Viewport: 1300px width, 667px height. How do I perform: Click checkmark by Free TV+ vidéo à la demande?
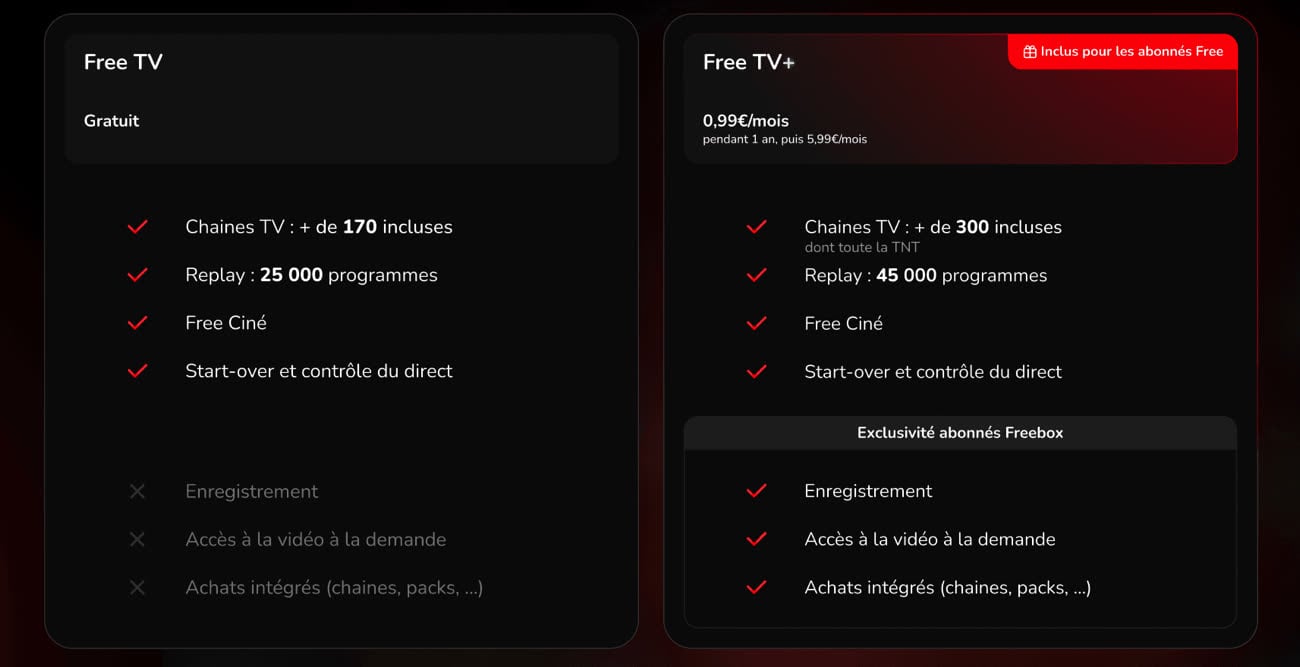(757, 539)
